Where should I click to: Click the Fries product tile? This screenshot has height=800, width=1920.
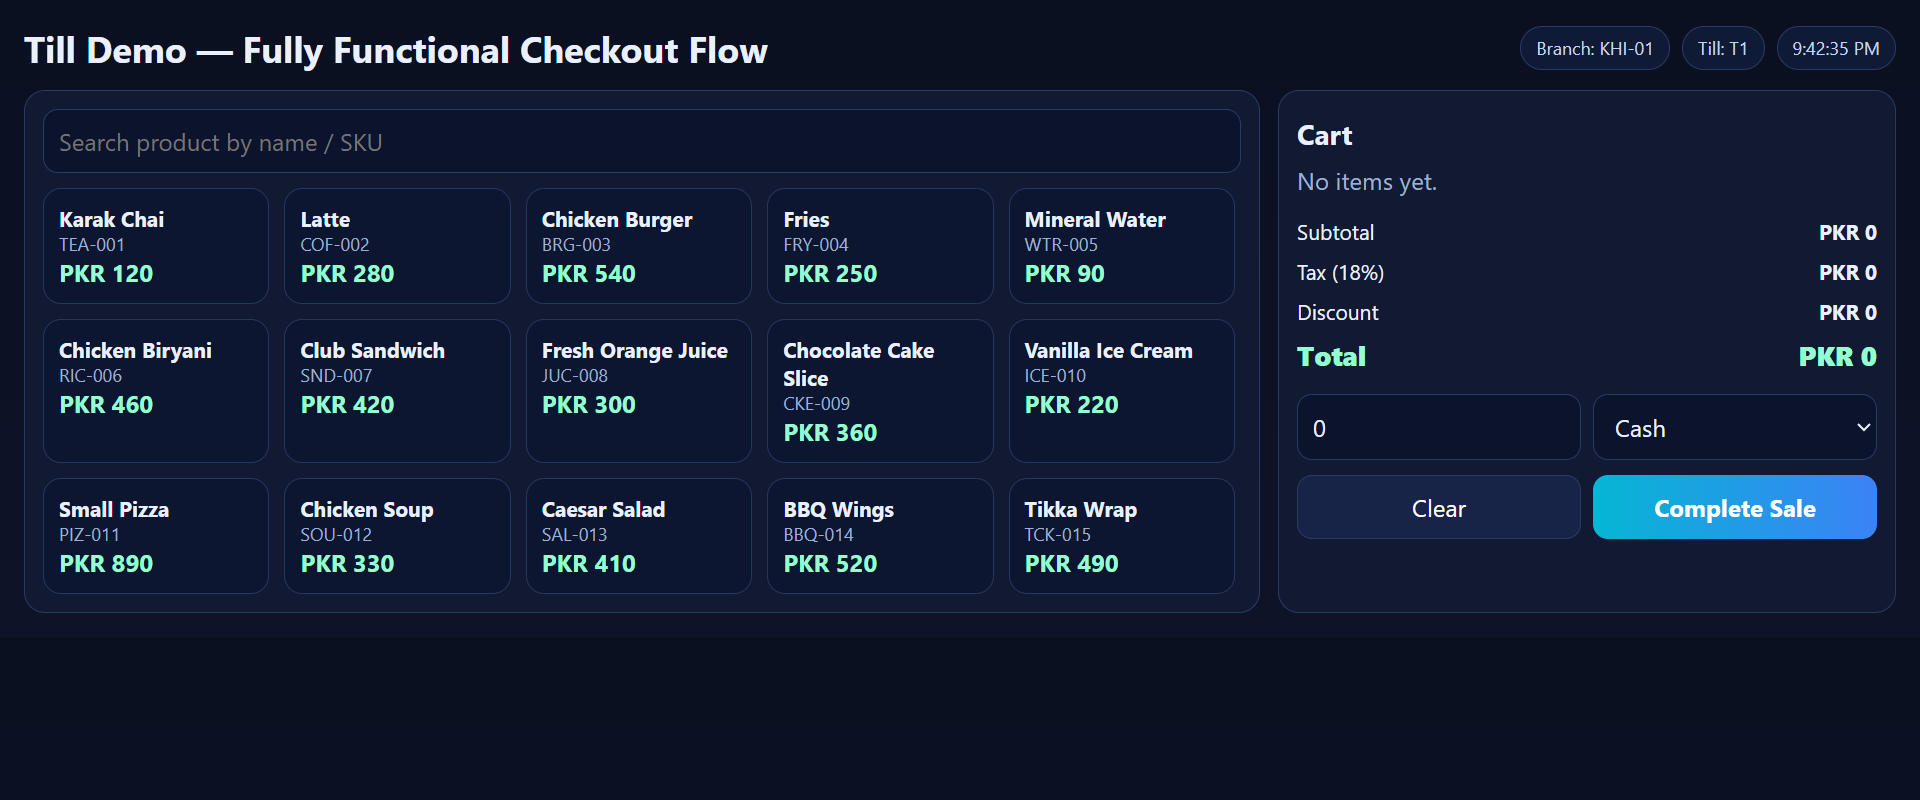click(x=880, y=246)
